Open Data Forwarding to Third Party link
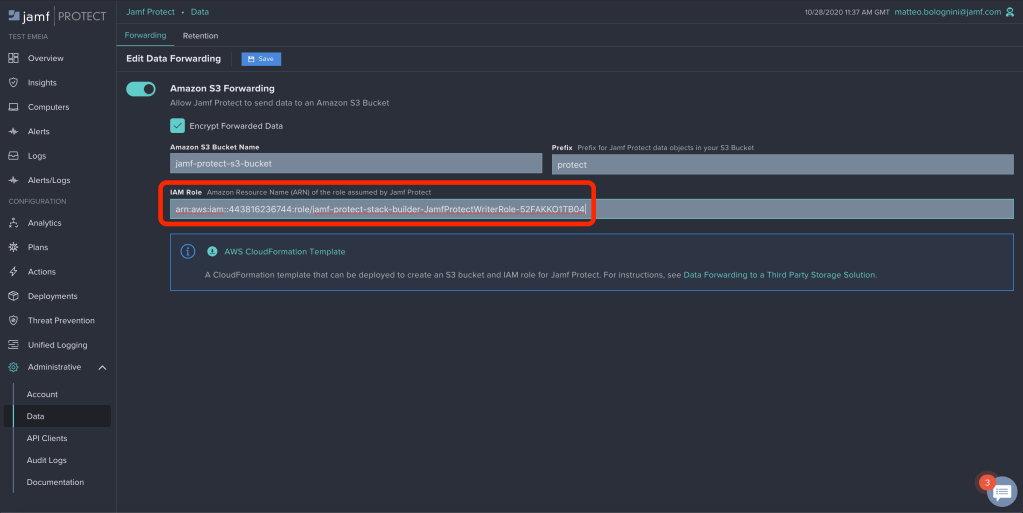1023x513 pixels. click(x=779, y=275)
